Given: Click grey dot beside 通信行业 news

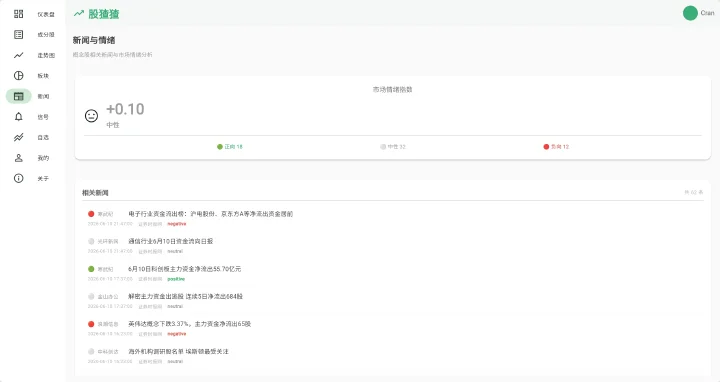Looking at the screenshot, I should 91,241.
